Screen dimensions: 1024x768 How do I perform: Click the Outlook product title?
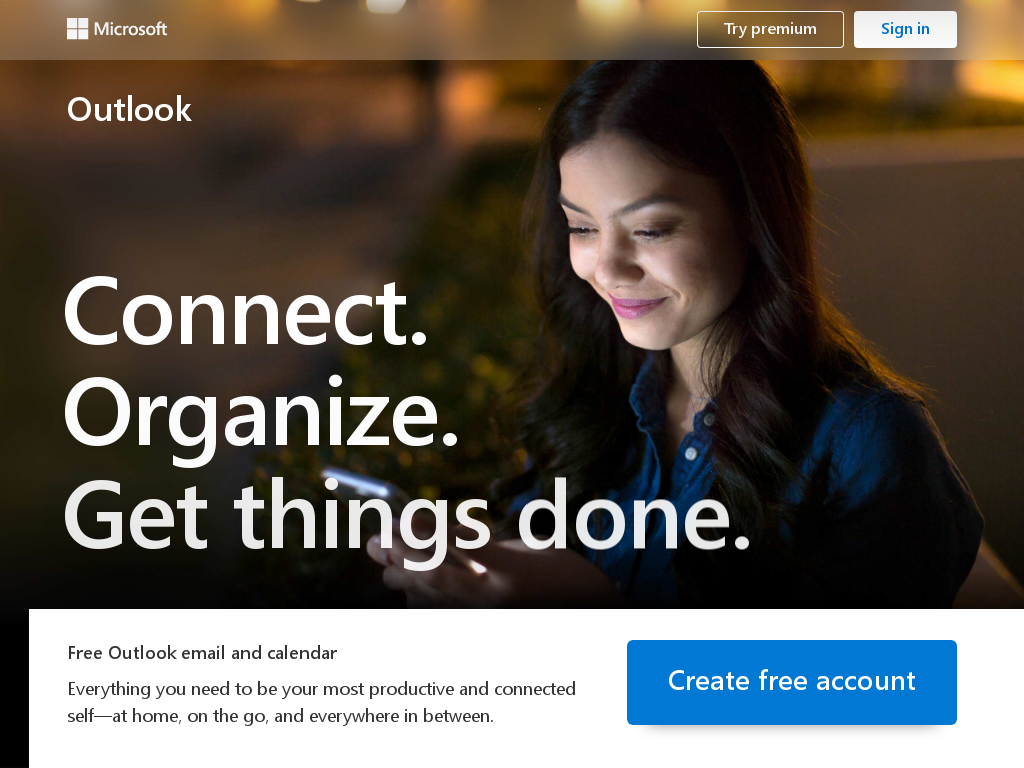click(x=129, y=109)
